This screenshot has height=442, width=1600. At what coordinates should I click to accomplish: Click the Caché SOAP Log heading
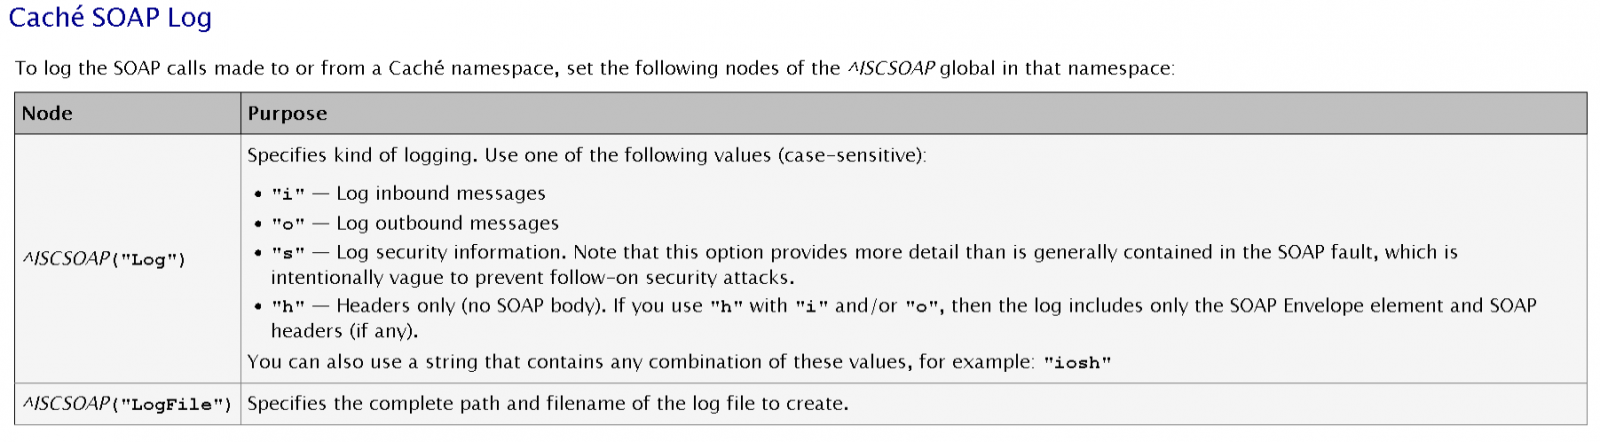(x=110, y=18)
